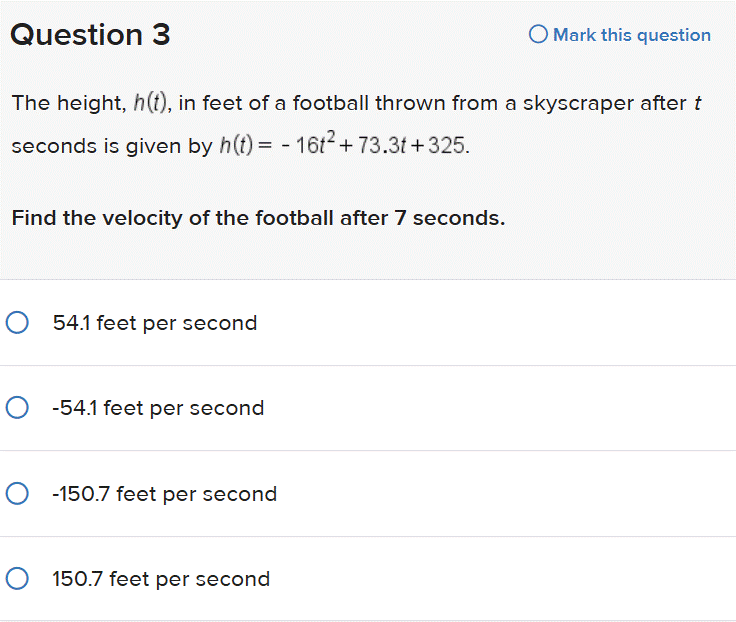This screenshot has width=736, height=622.
Task: Click "325" at the end of the formula
Action: pos(447,146)
